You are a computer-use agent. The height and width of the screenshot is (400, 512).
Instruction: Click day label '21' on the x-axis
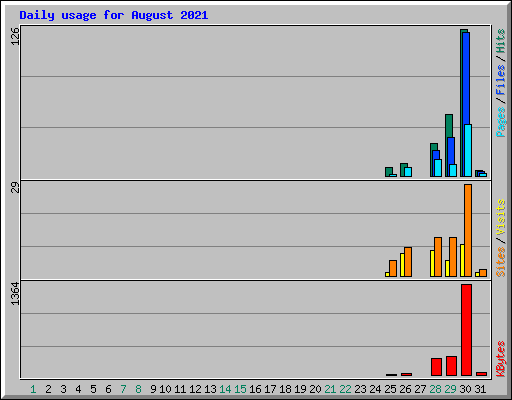point(330,389)
